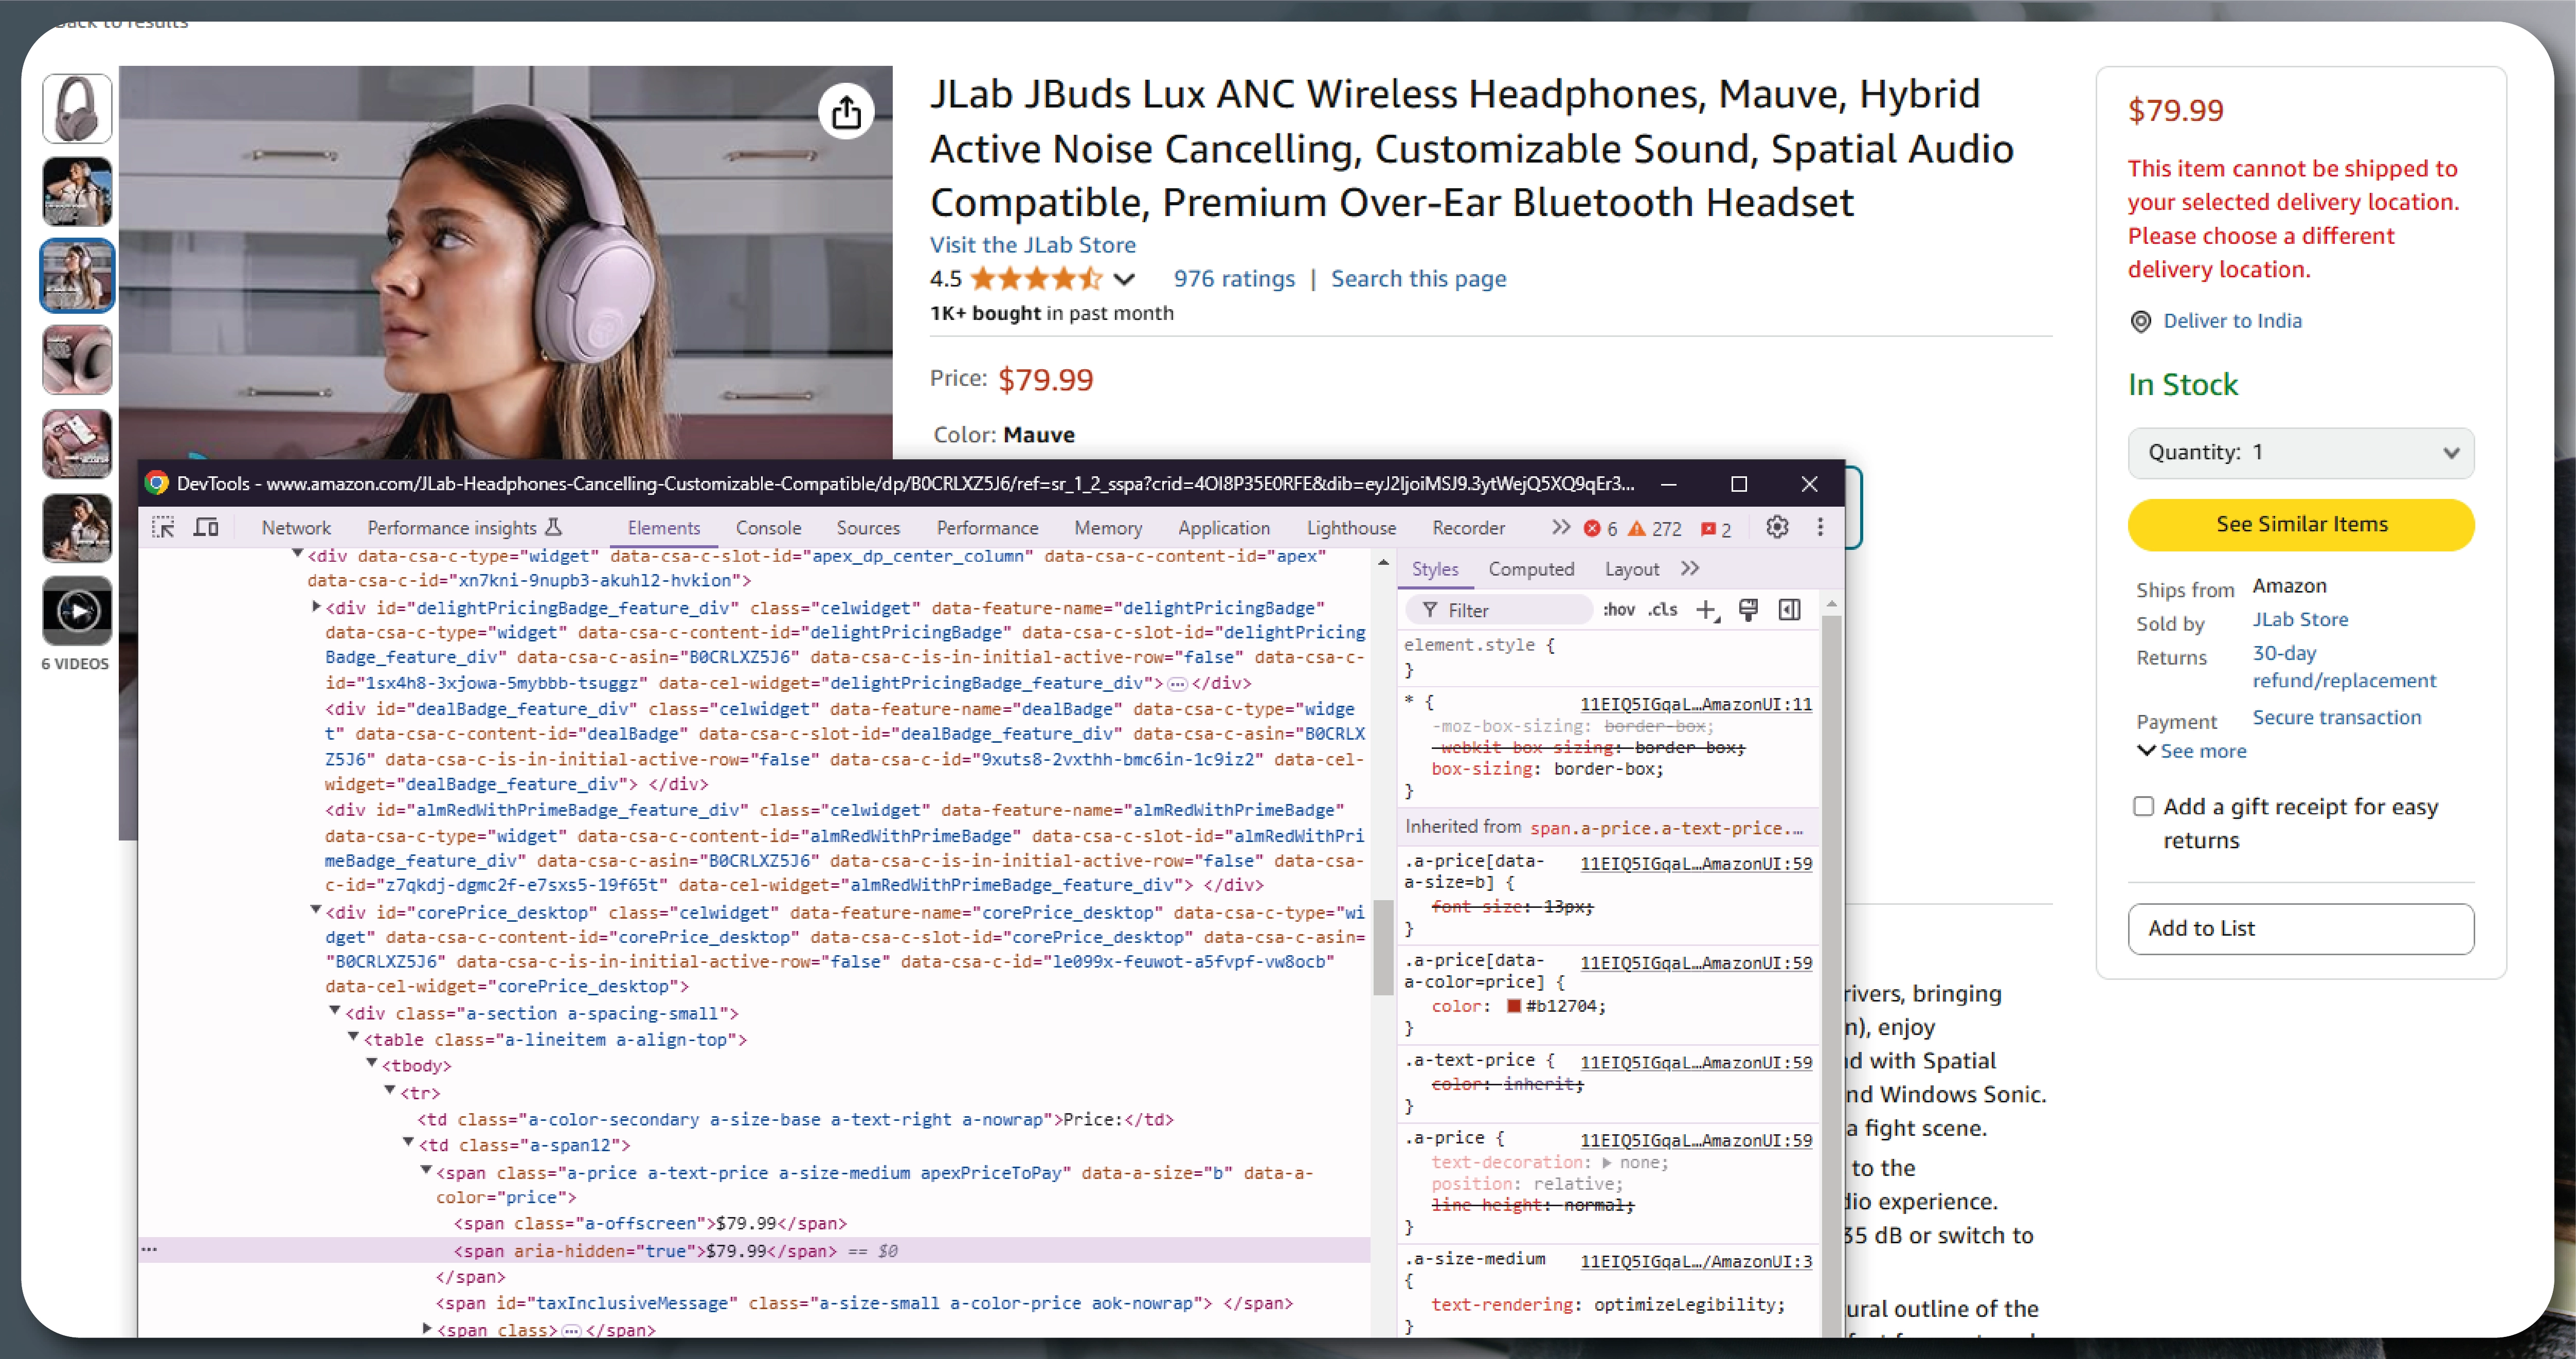The image size is (2576, 1359).
Task: Visit the JLab Store link
Action: (x=1032, y=245)
